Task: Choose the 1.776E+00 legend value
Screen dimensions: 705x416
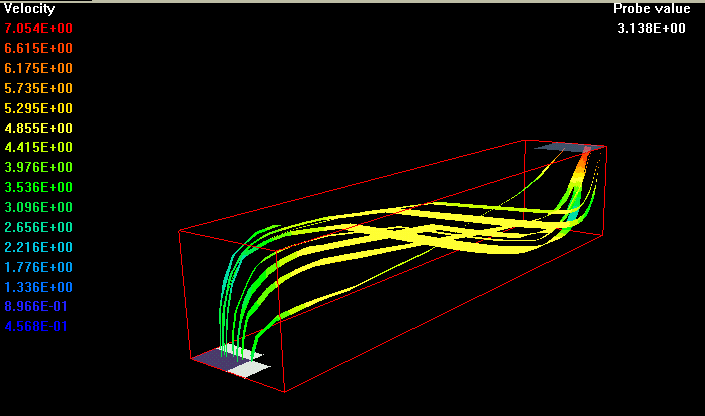Action: point(38,267)
